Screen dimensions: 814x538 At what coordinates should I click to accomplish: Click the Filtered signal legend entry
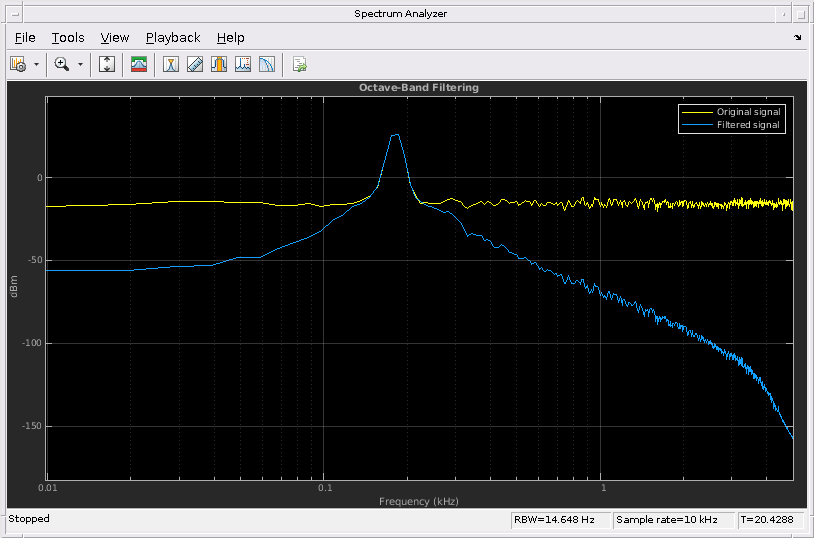point(747,125)
